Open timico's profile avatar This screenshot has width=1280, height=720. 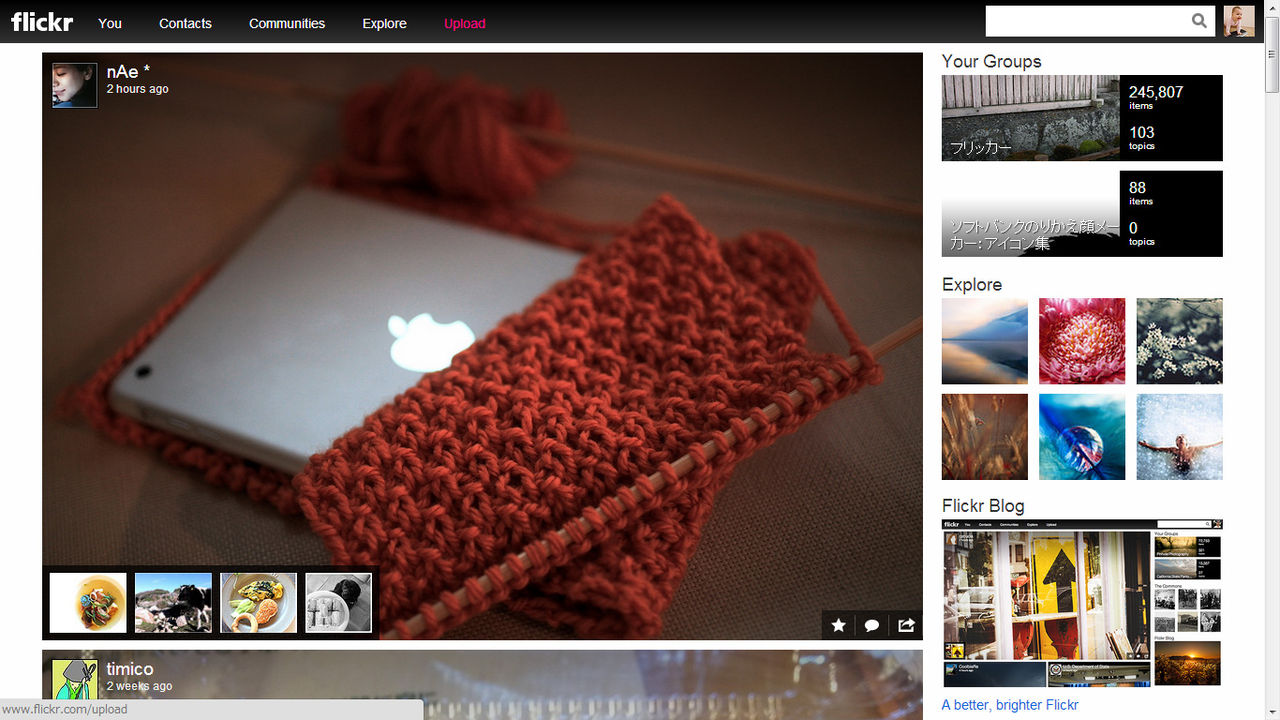(75, 682)
